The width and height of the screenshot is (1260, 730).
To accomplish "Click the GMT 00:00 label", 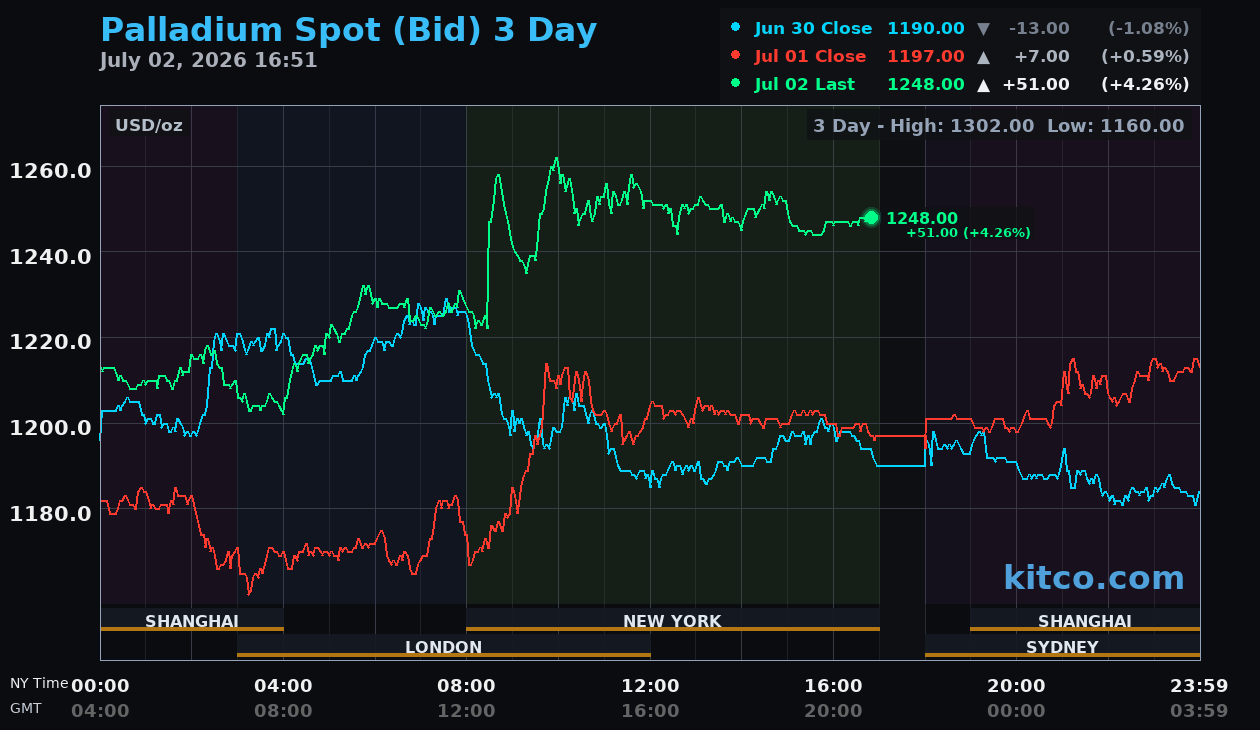I will coord(1016,711).
